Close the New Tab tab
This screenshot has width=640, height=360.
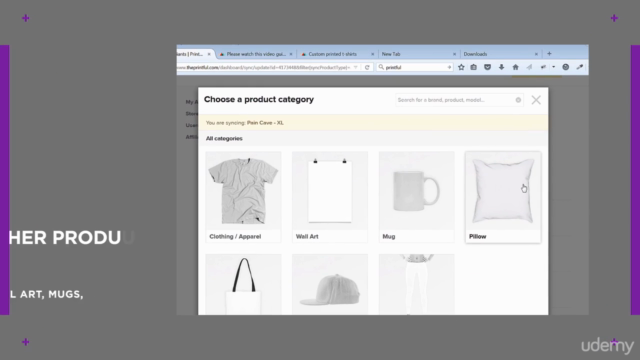pyautogui.click(x=454, y=54)
